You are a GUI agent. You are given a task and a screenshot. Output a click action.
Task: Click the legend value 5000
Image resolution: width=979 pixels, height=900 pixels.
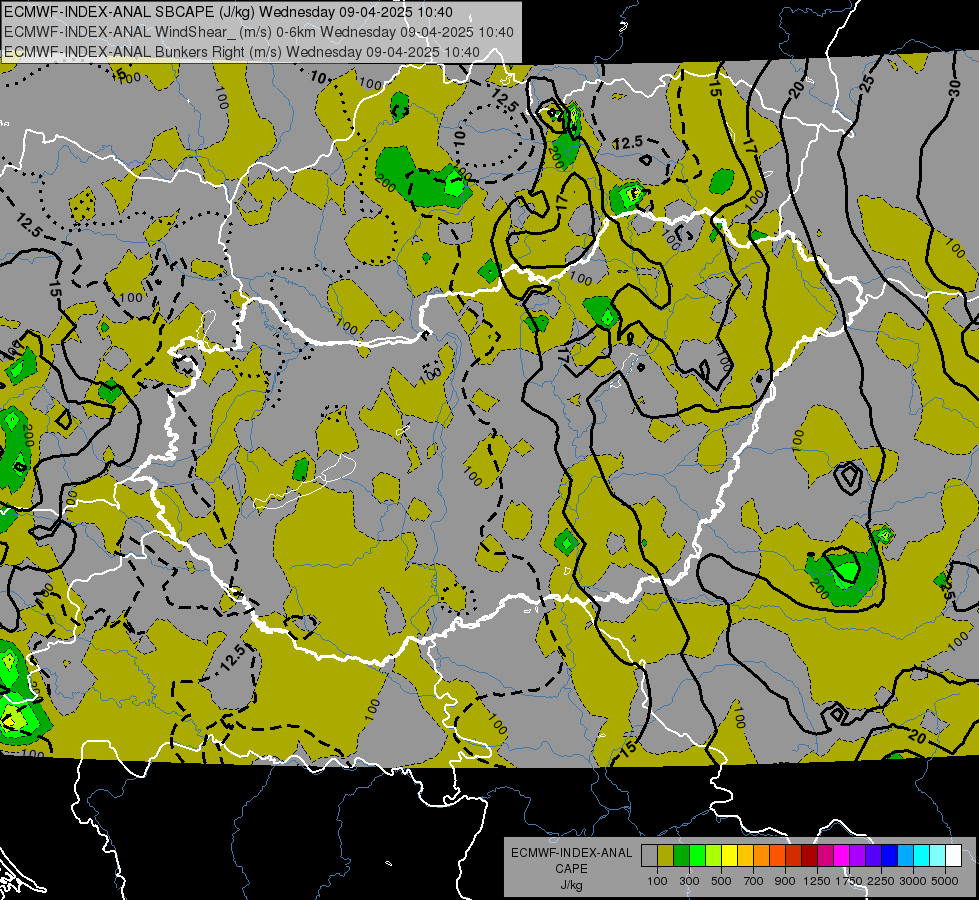[x=945, y=881]
